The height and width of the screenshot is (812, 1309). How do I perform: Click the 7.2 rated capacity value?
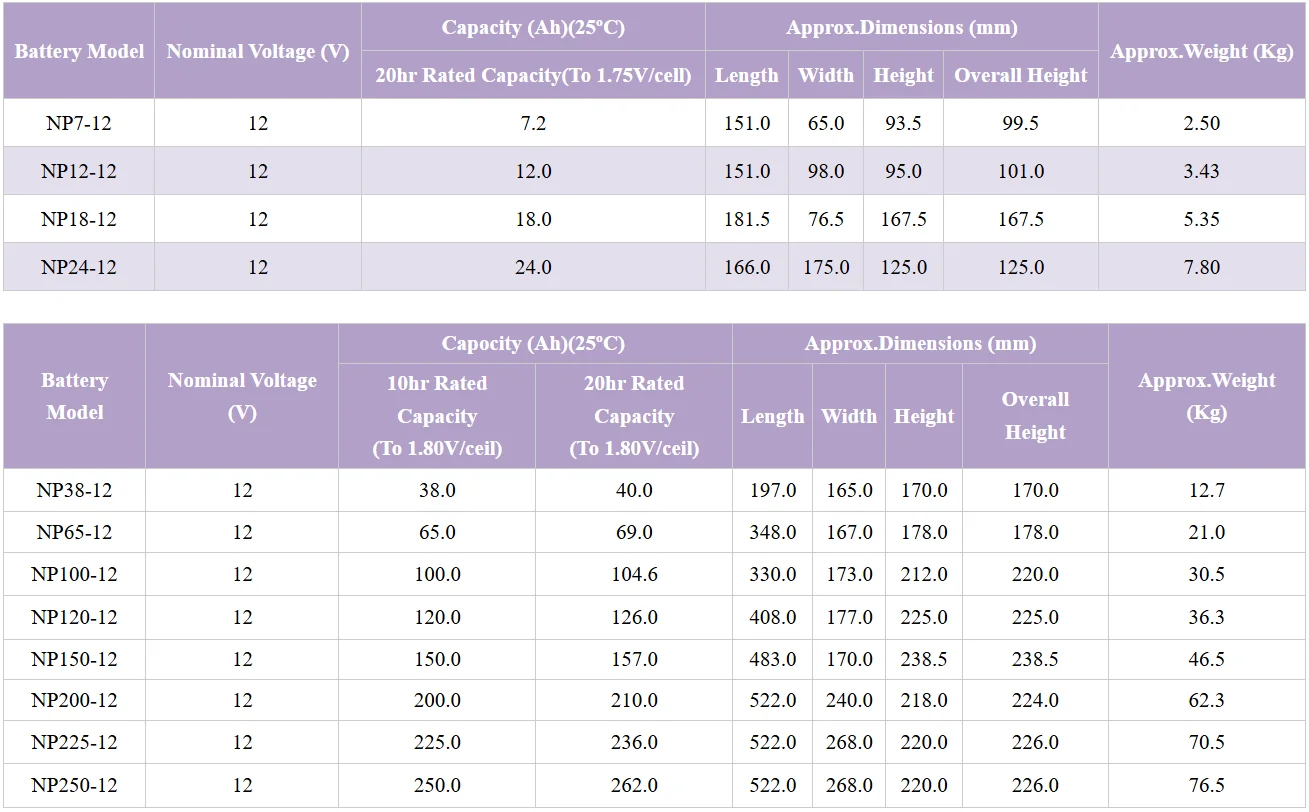(533, 123)
